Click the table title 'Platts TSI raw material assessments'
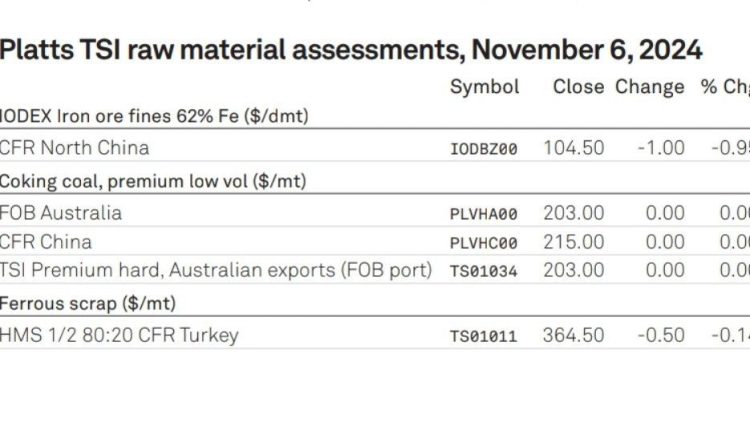 pos(232,50)
